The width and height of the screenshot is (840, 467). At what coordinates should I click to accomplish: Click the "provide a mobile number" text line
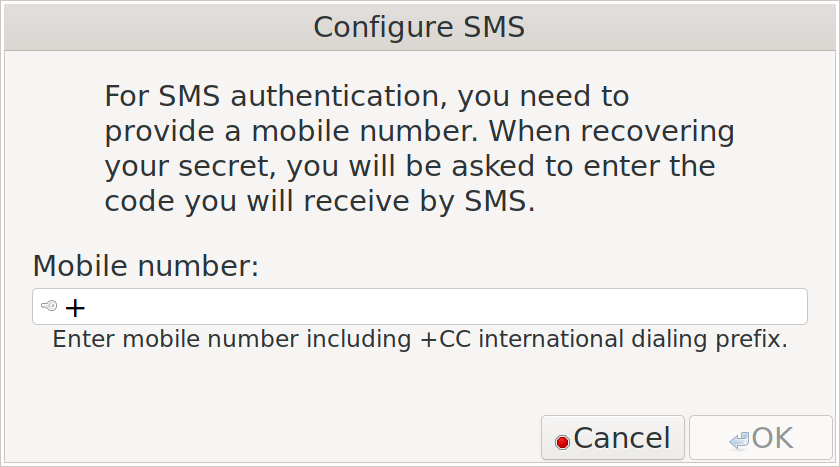coord(419,132)
